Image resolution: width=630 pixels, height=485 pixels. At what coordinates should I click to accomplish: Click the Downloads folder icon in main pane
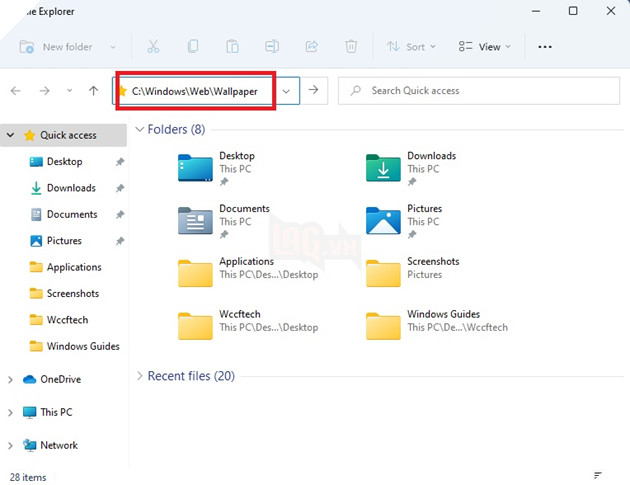point(383,168)
